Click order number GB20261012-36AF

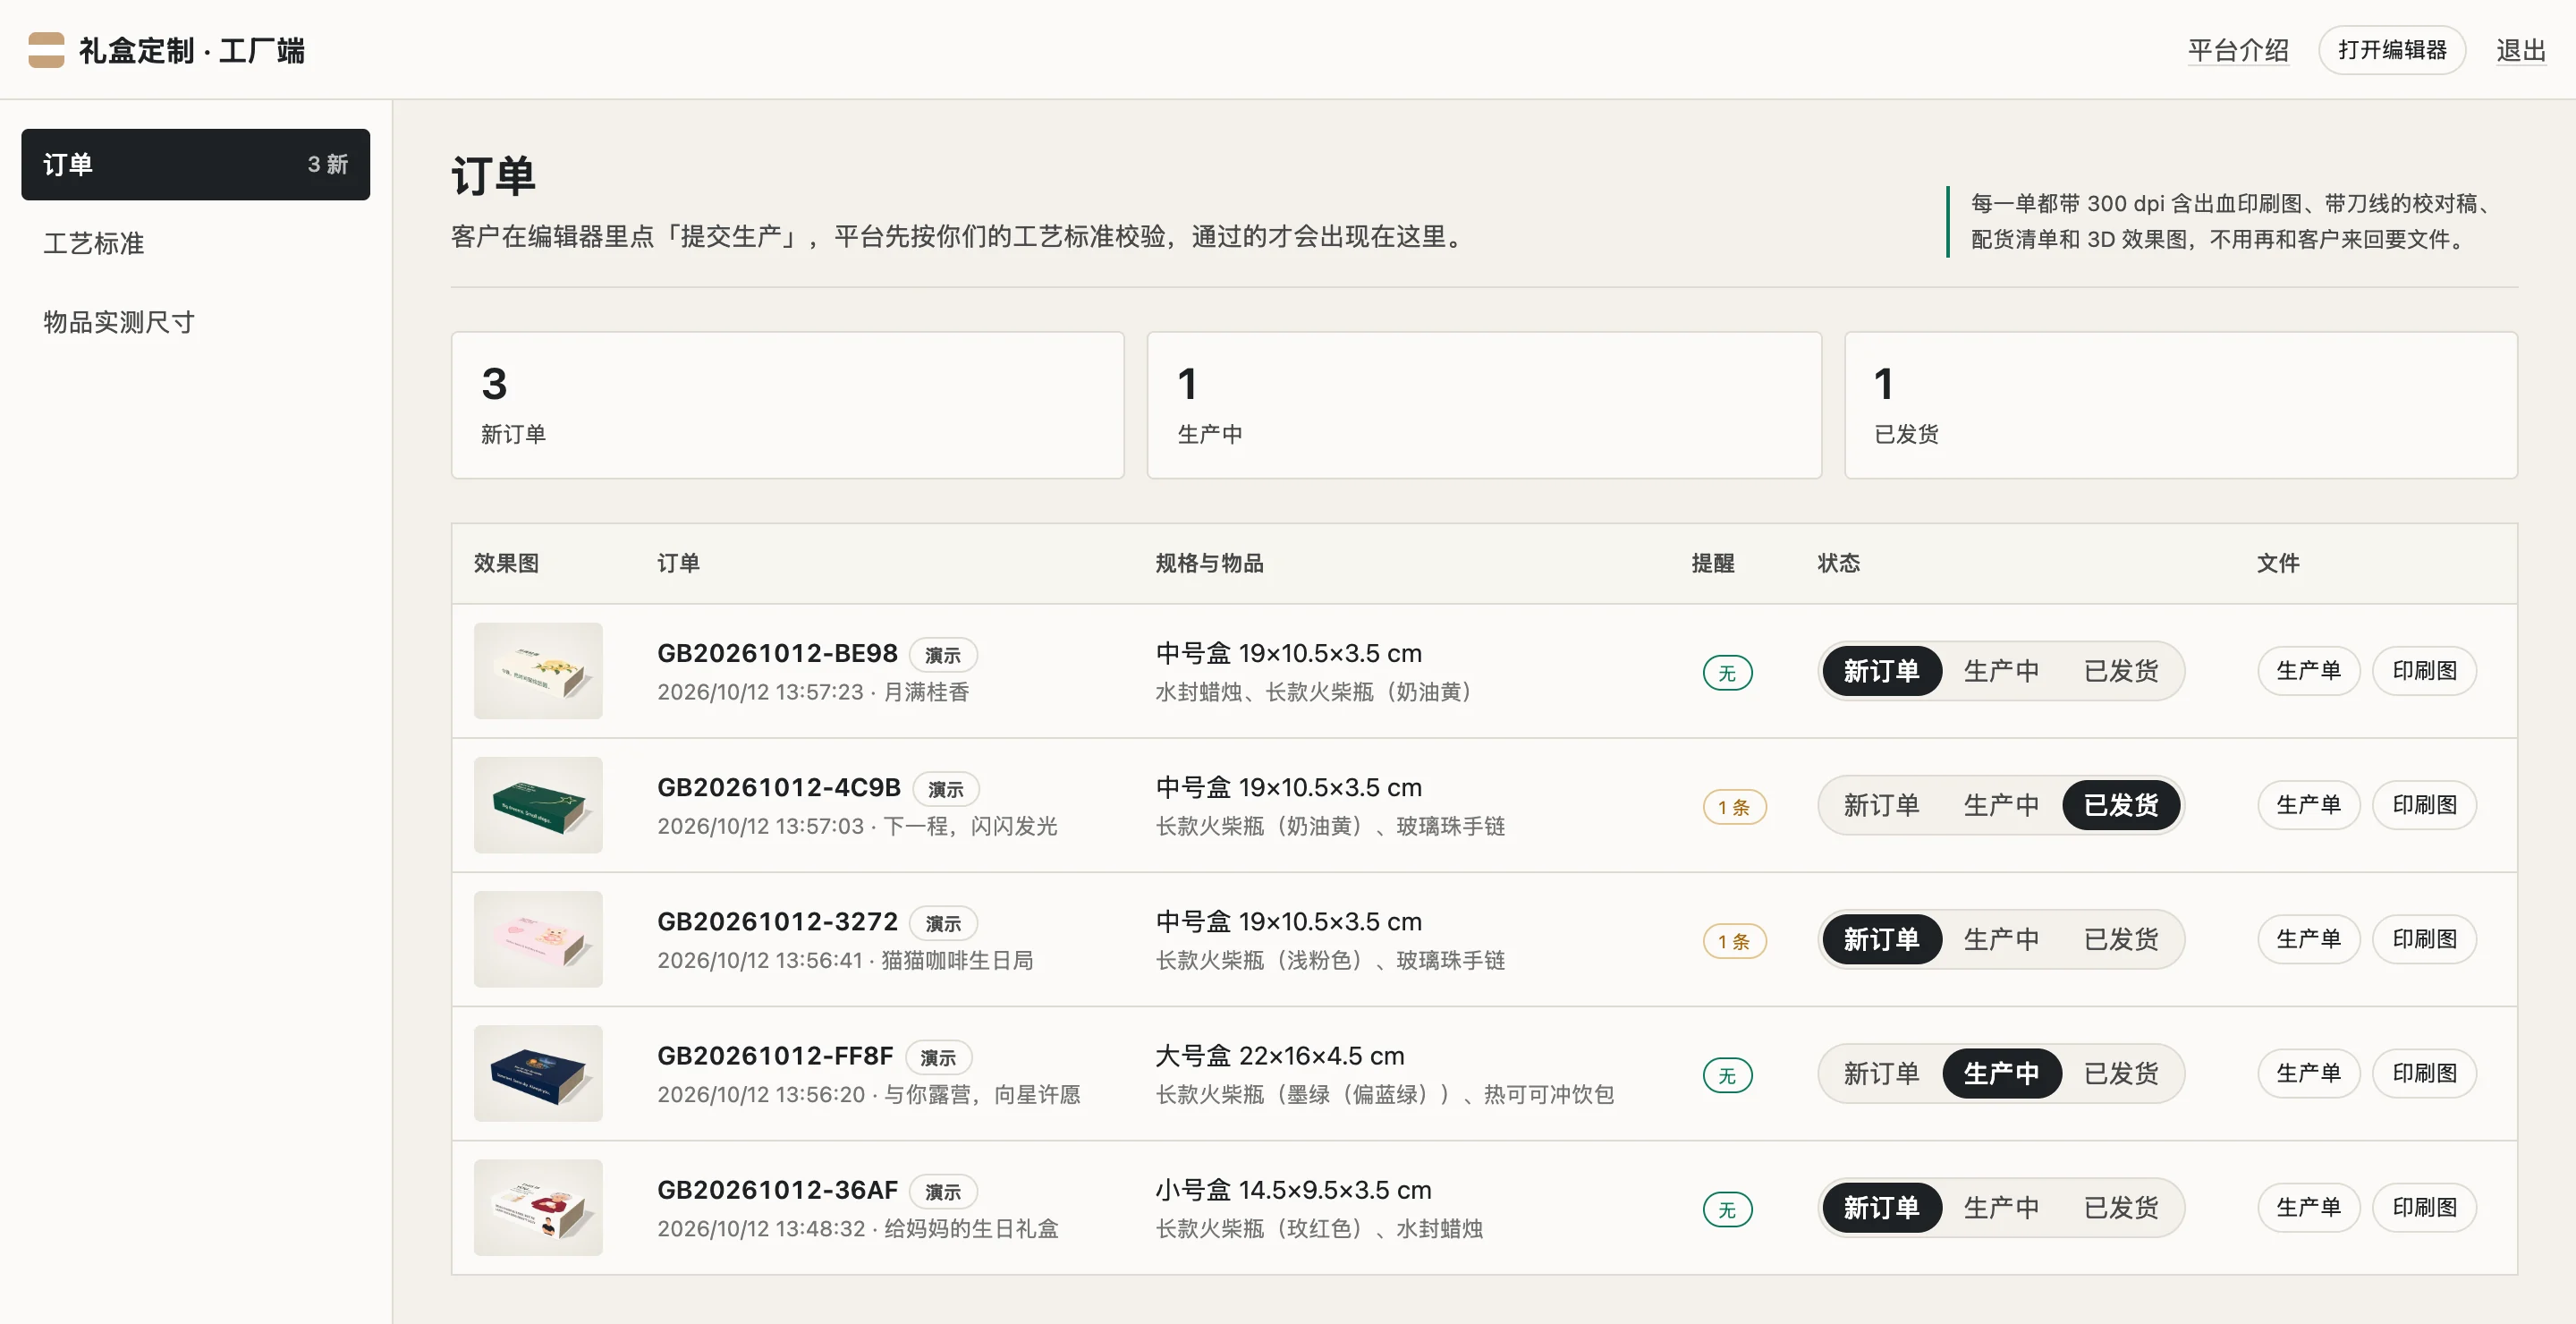click(777, 1189)
